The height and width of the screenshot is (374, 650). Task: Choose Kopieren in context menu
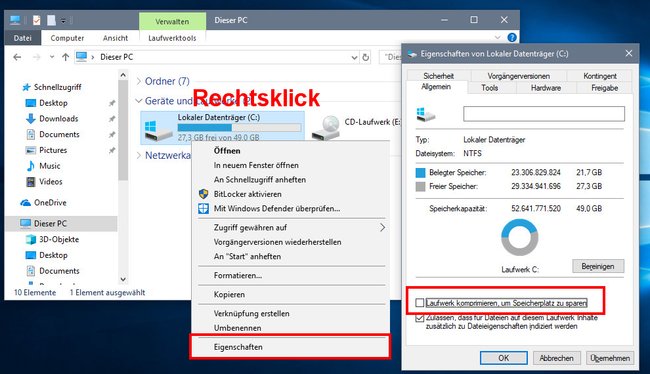(229, 294)
